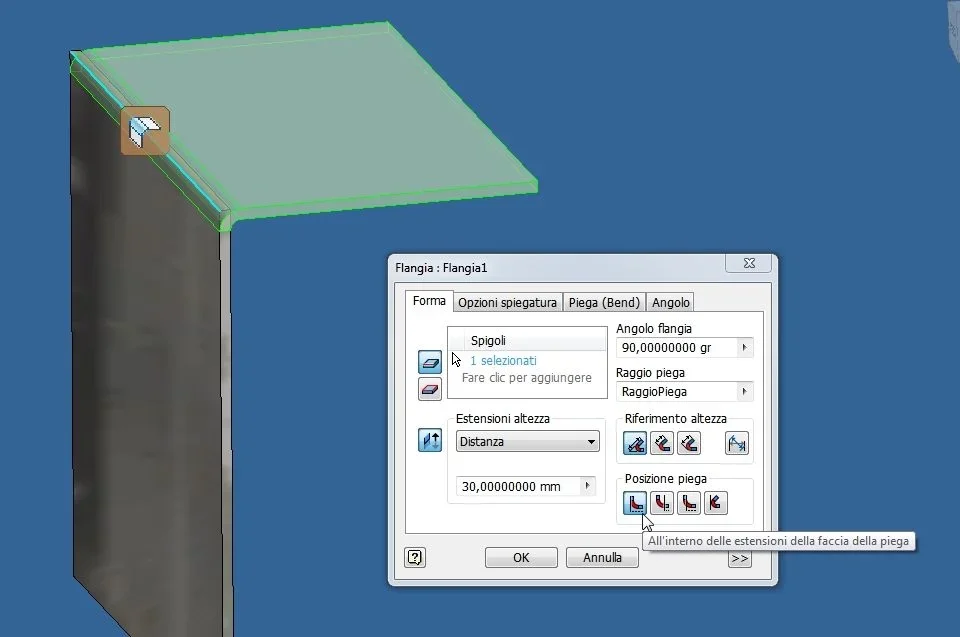960x637 pixels.
Task: Click the edge select mode icon
Action: pyautogui.click(x=430, y=362)
